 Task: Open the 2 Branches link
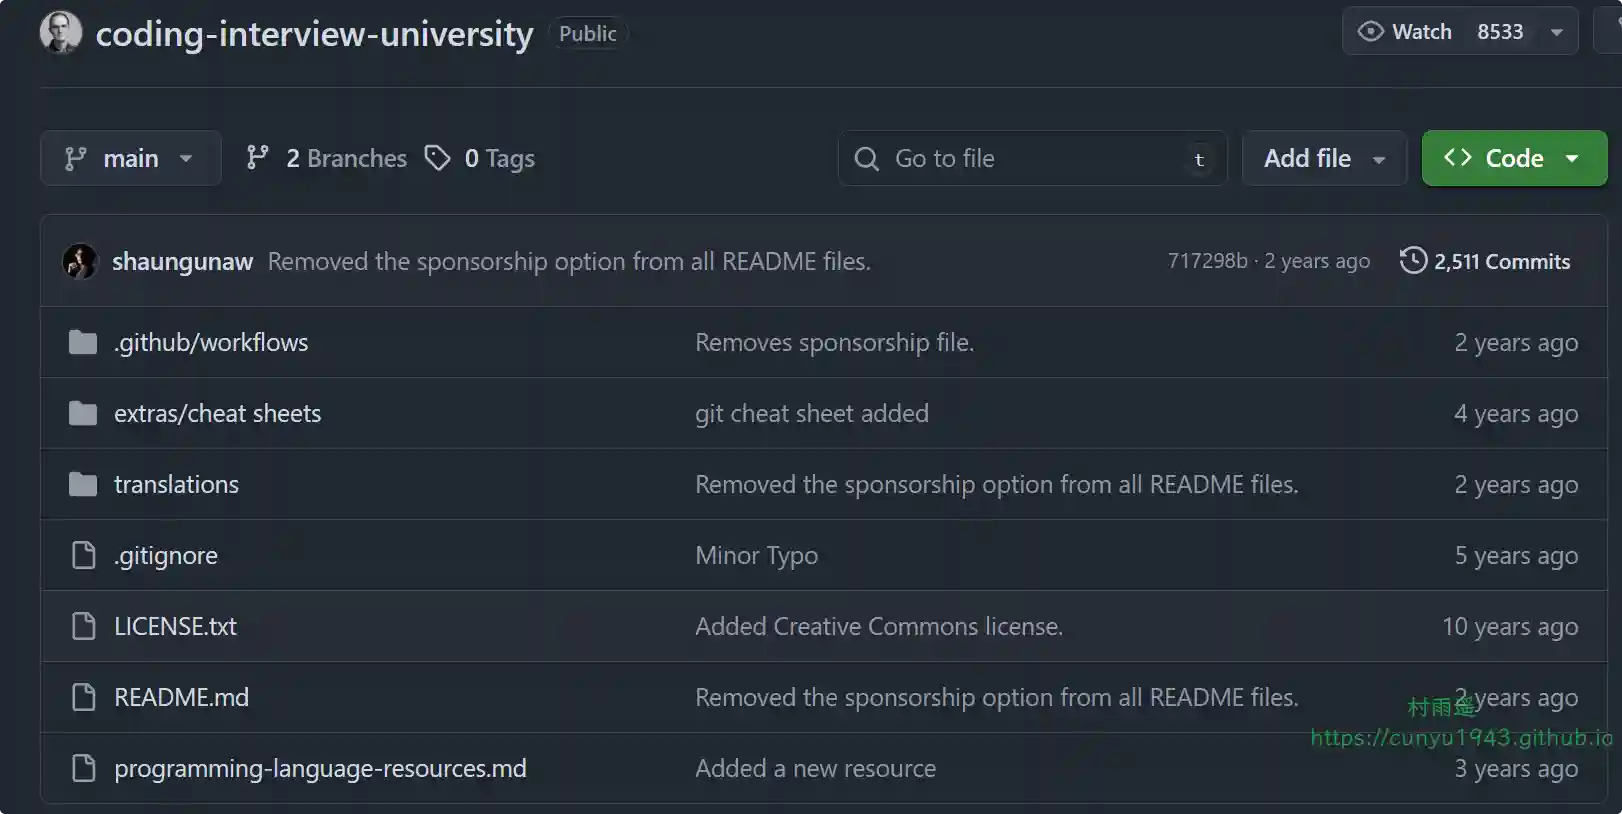[x=328, y=158]
